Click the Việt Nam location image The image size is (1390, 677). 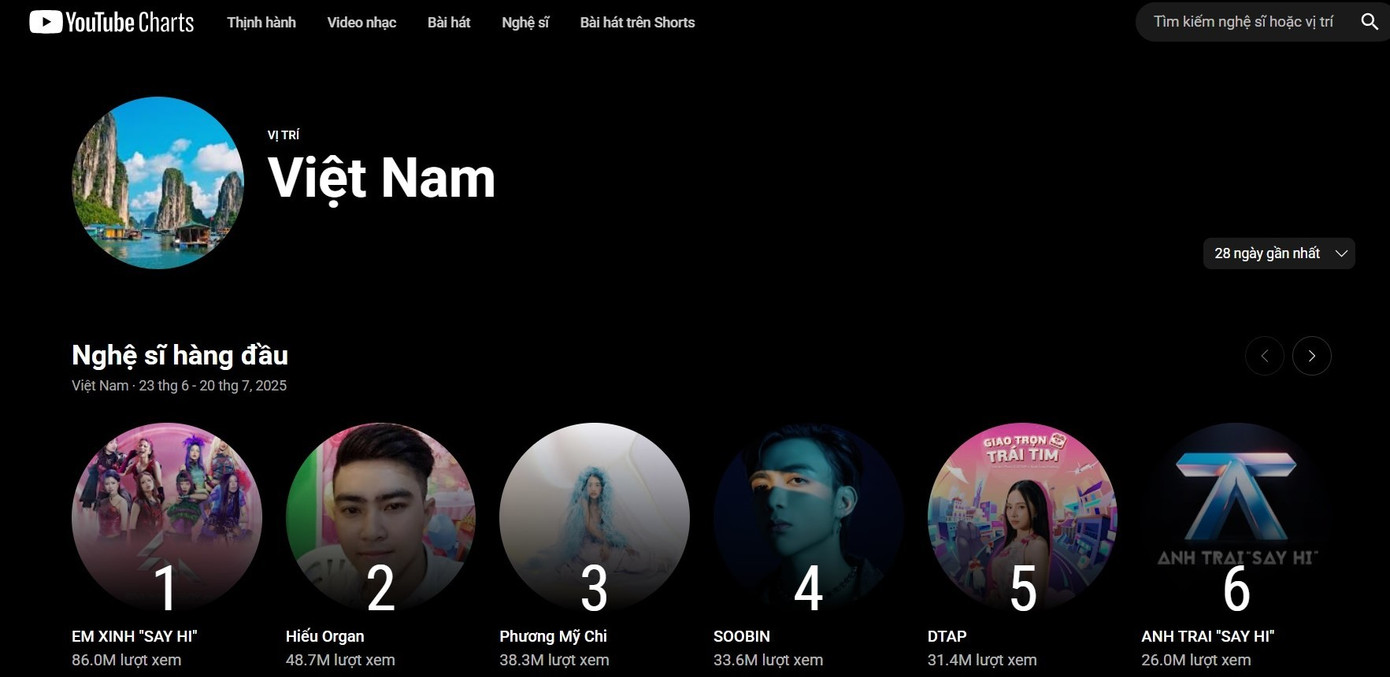(158, 183)
